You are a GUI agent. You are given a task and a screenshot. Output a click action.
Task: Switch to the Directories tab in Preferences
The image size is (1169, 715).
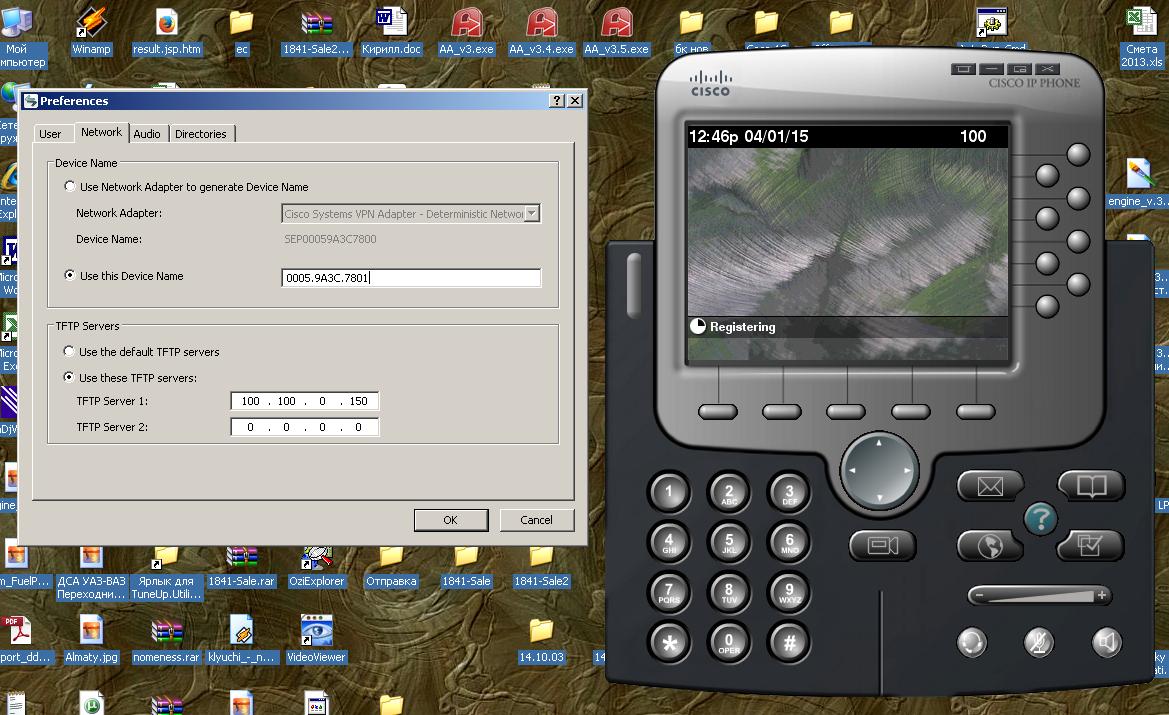(201, 134)
